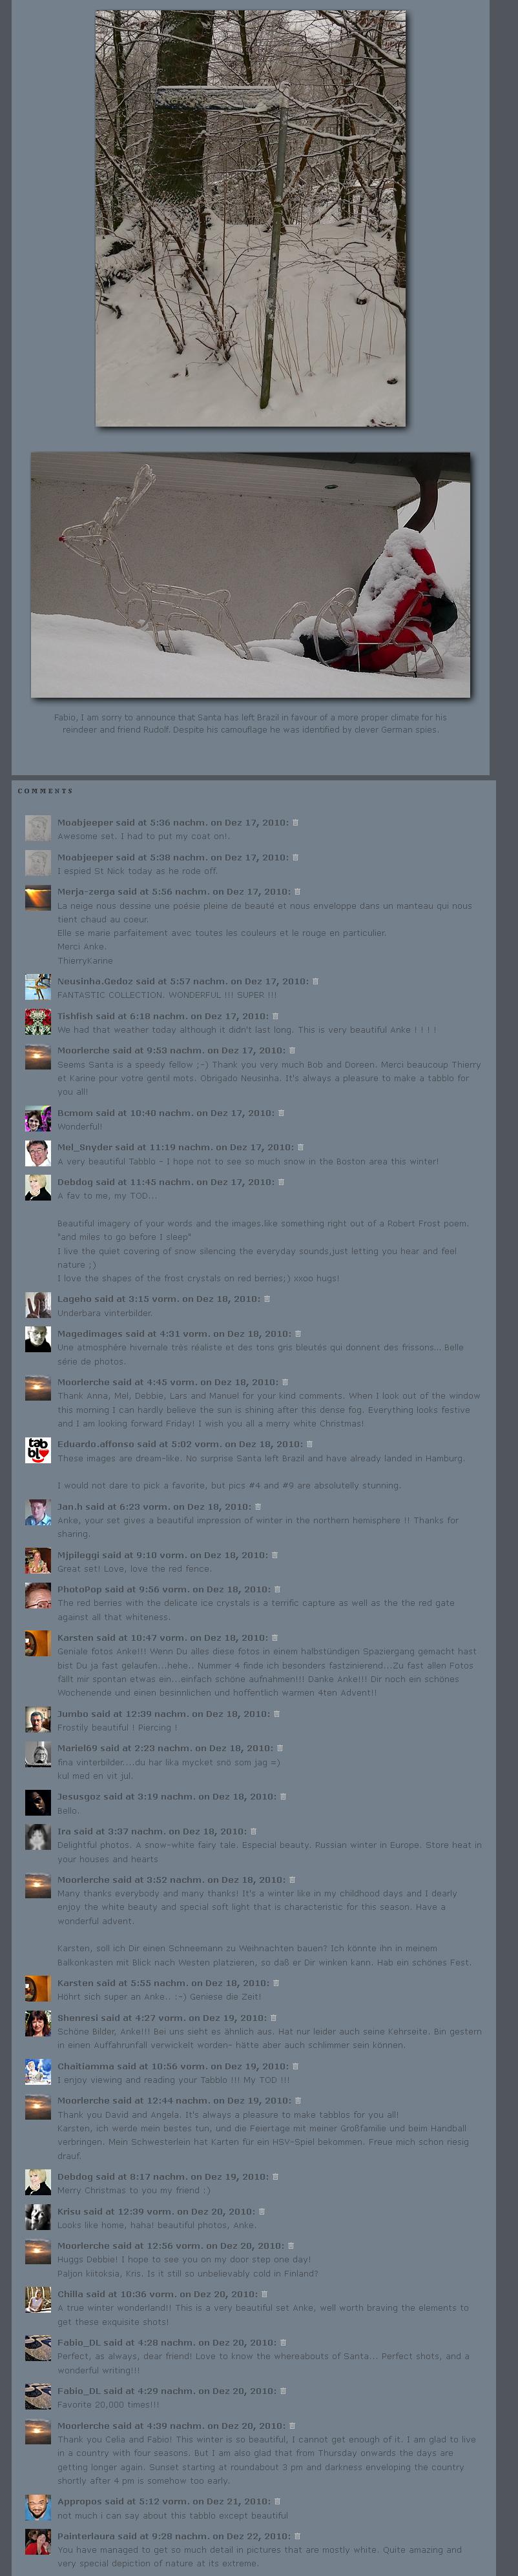This screenshot has height=2576, width=518.
Task: Click Merja-zerga's sunset avatar
Action: click(x=38, y=897)
